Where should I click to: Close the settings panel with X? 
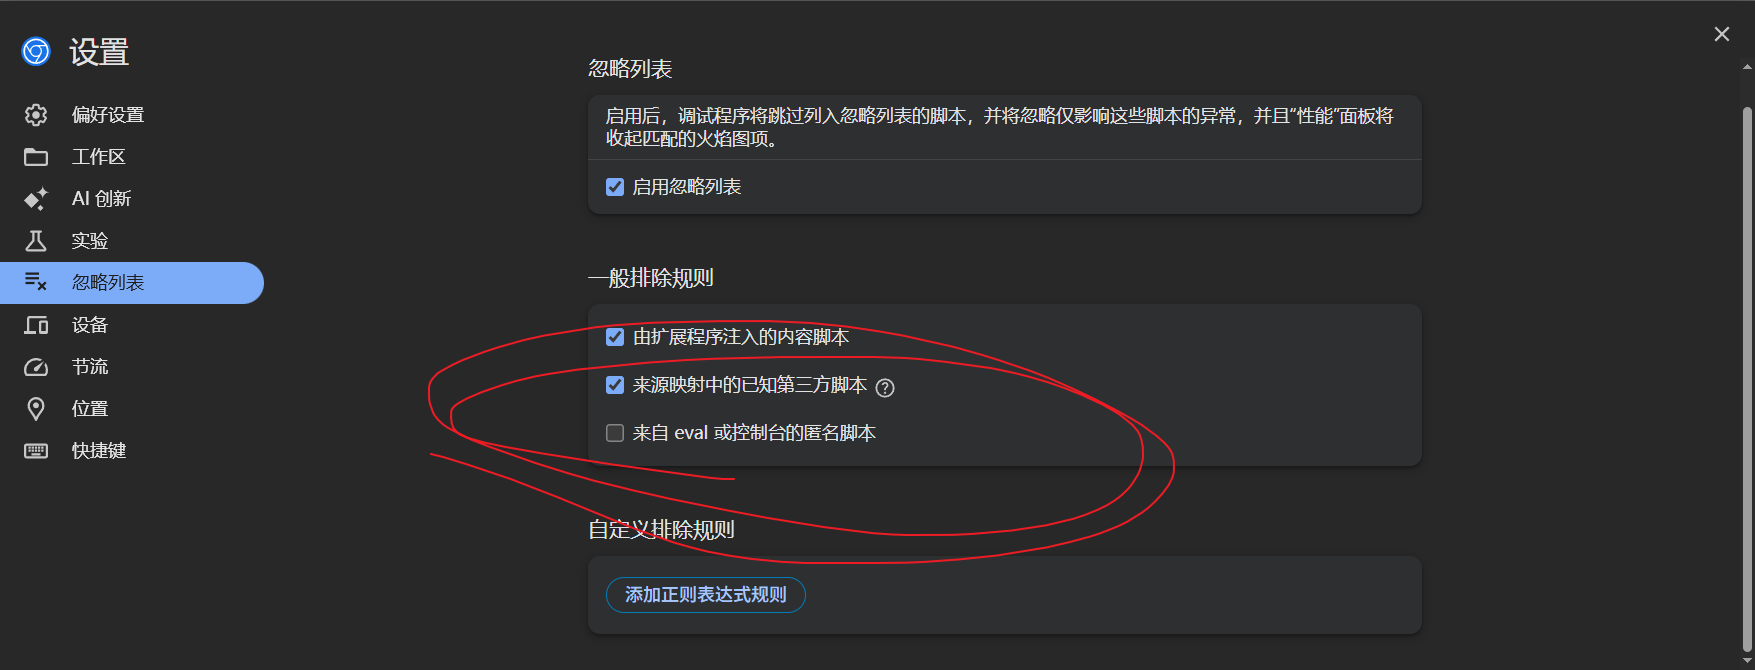(x=1722, y=34)
